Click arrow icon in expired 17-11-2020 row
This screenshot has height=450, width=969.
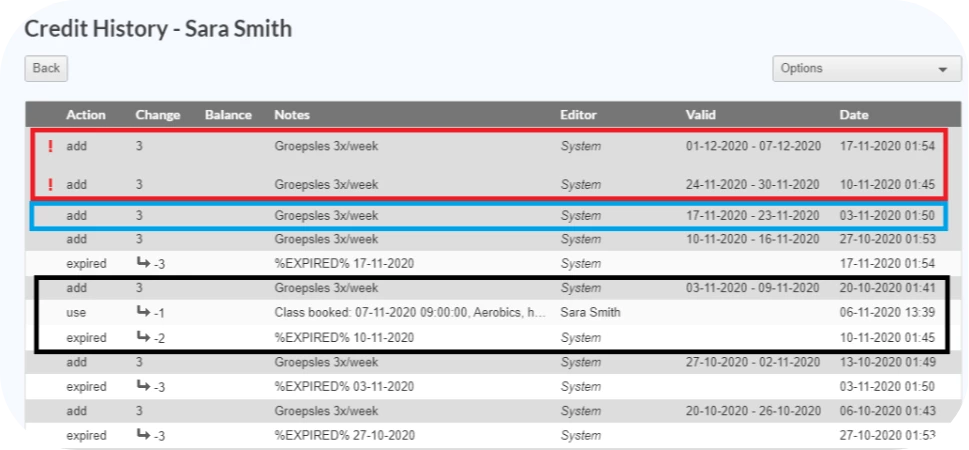point(143,263)
